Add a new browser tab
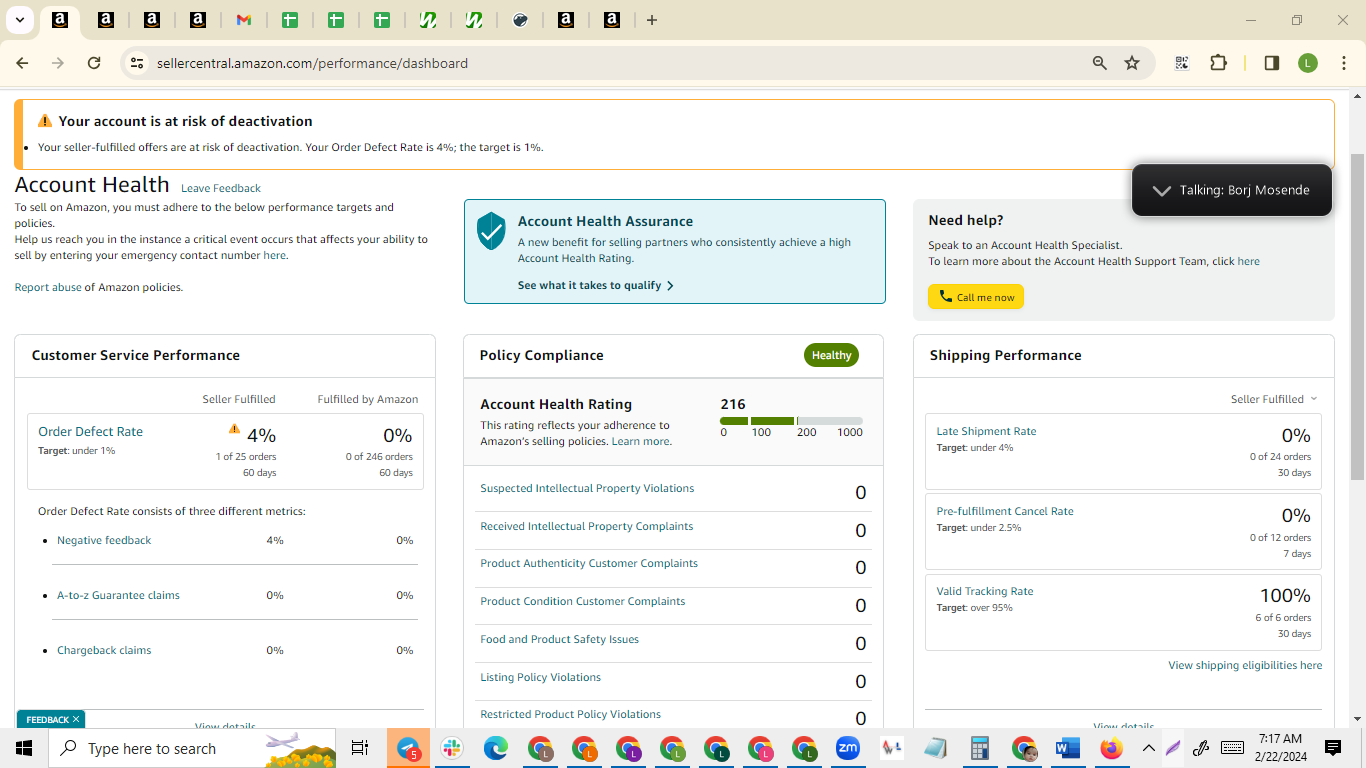1366x768 pixels. point(652,20)
